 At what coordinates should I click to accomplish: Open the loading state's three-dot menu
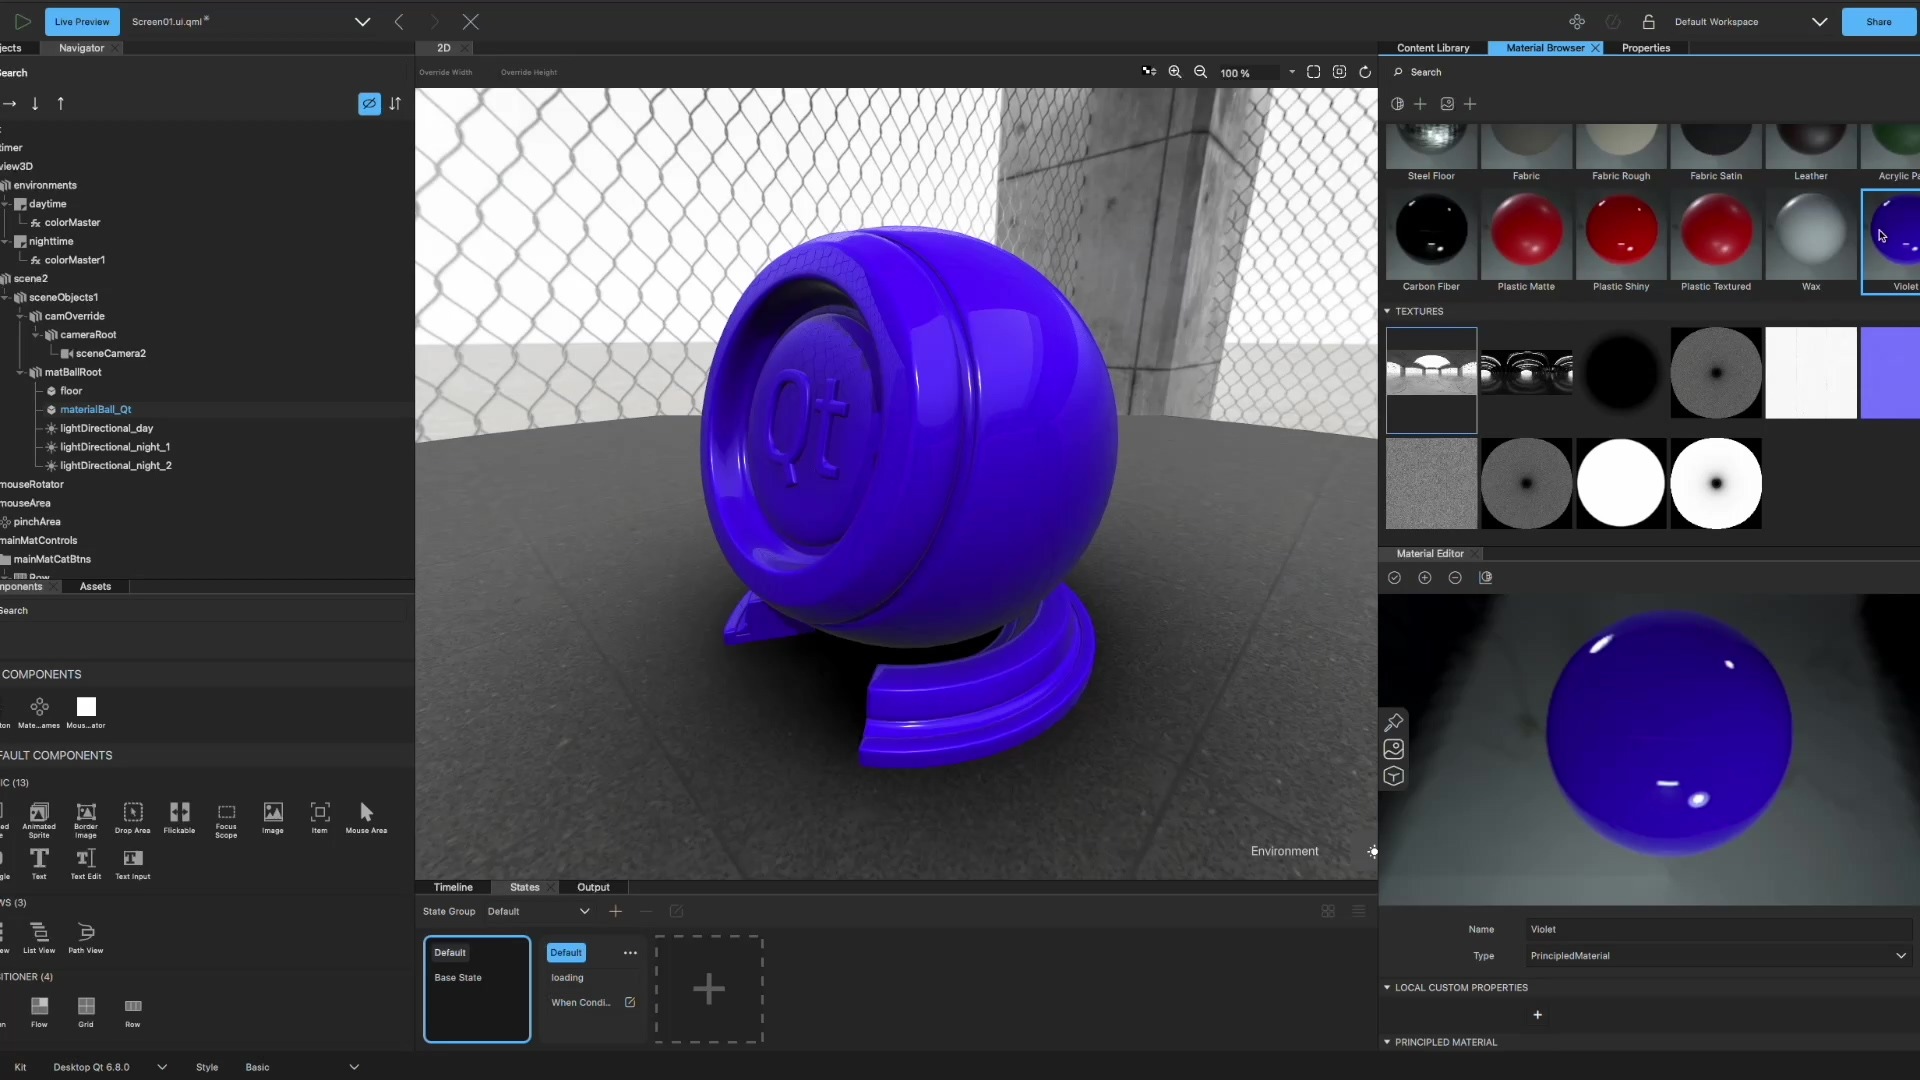click(630, 953)
